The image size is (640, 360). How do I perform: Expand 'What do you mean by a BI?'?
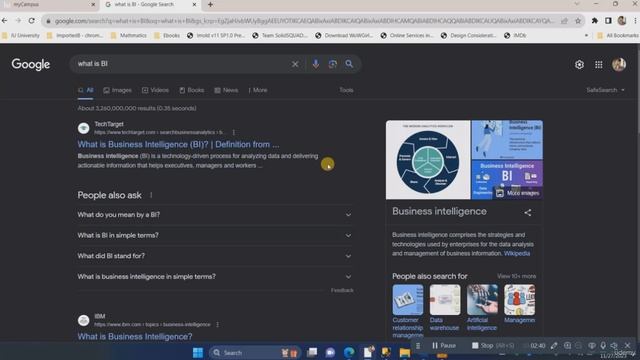(x=215, y=215)
